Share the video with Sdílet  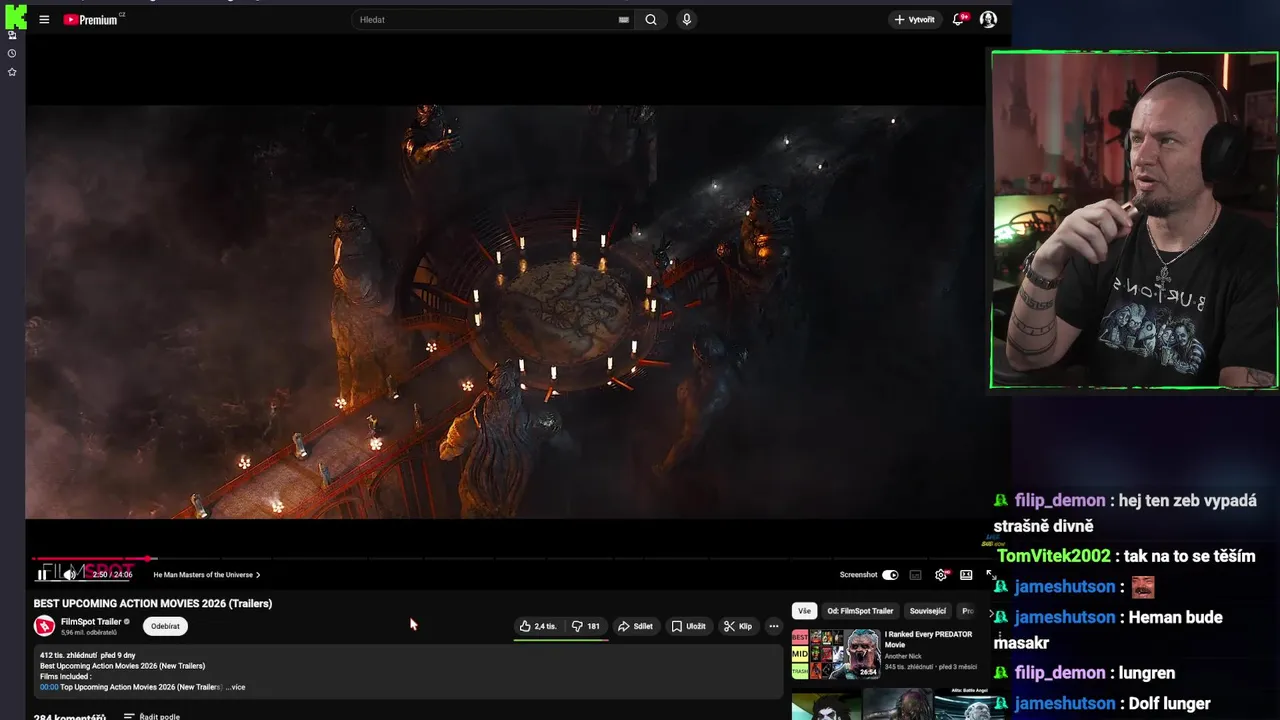coord(635,626)
